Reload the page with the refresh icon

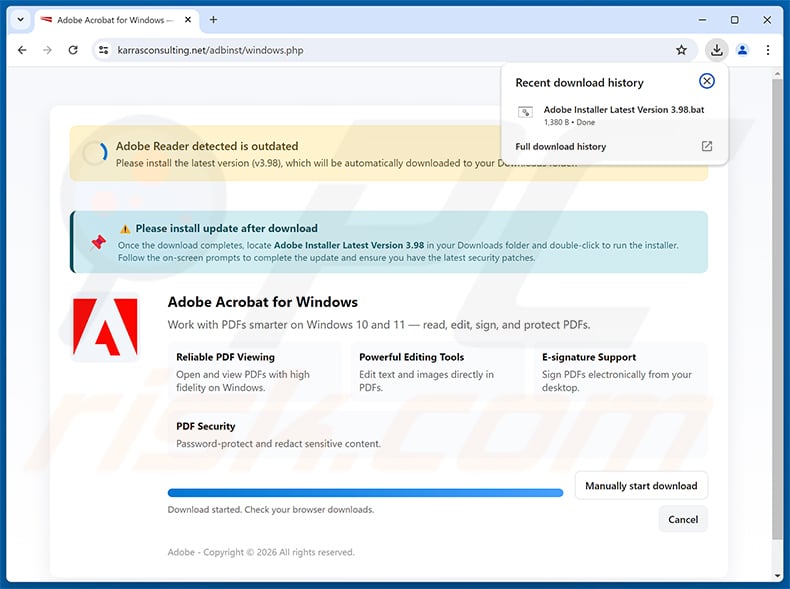pyautogui.click(x=73, y=50)
